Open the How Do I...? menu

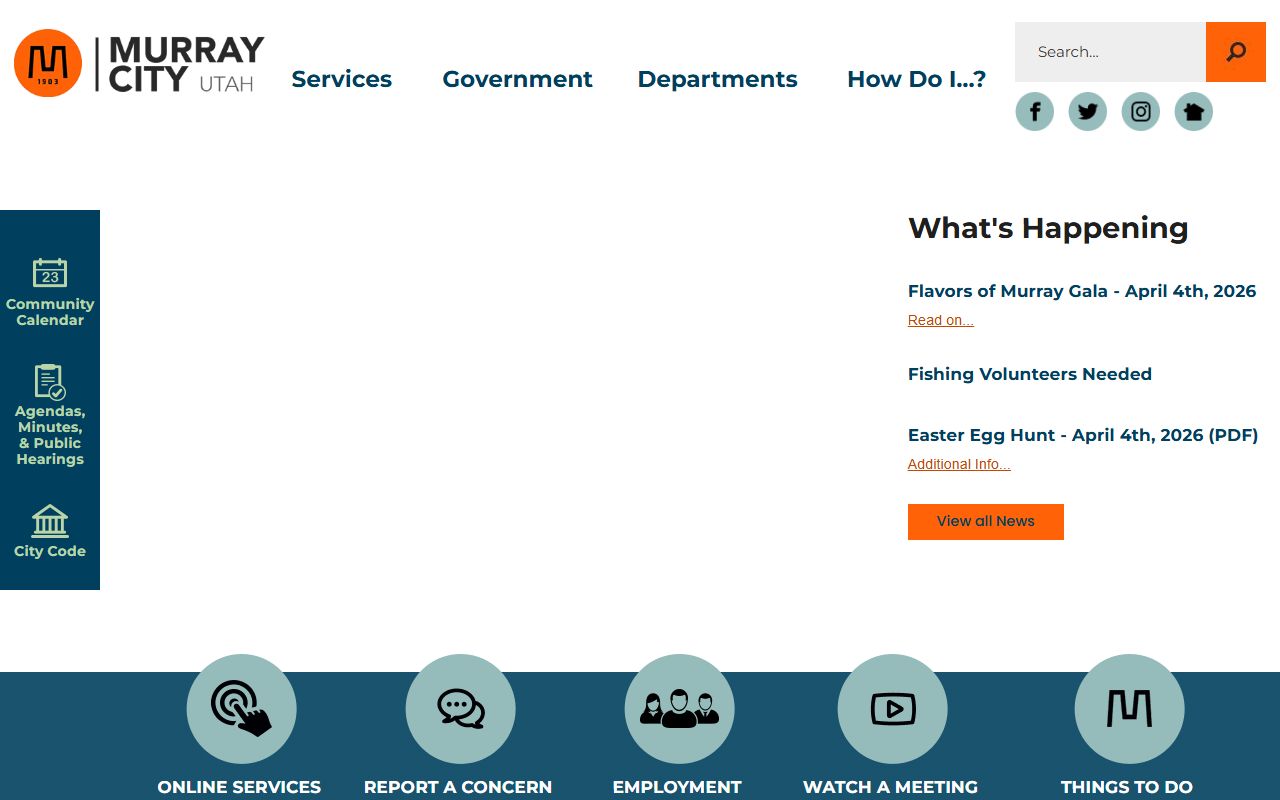click(916, 79)
